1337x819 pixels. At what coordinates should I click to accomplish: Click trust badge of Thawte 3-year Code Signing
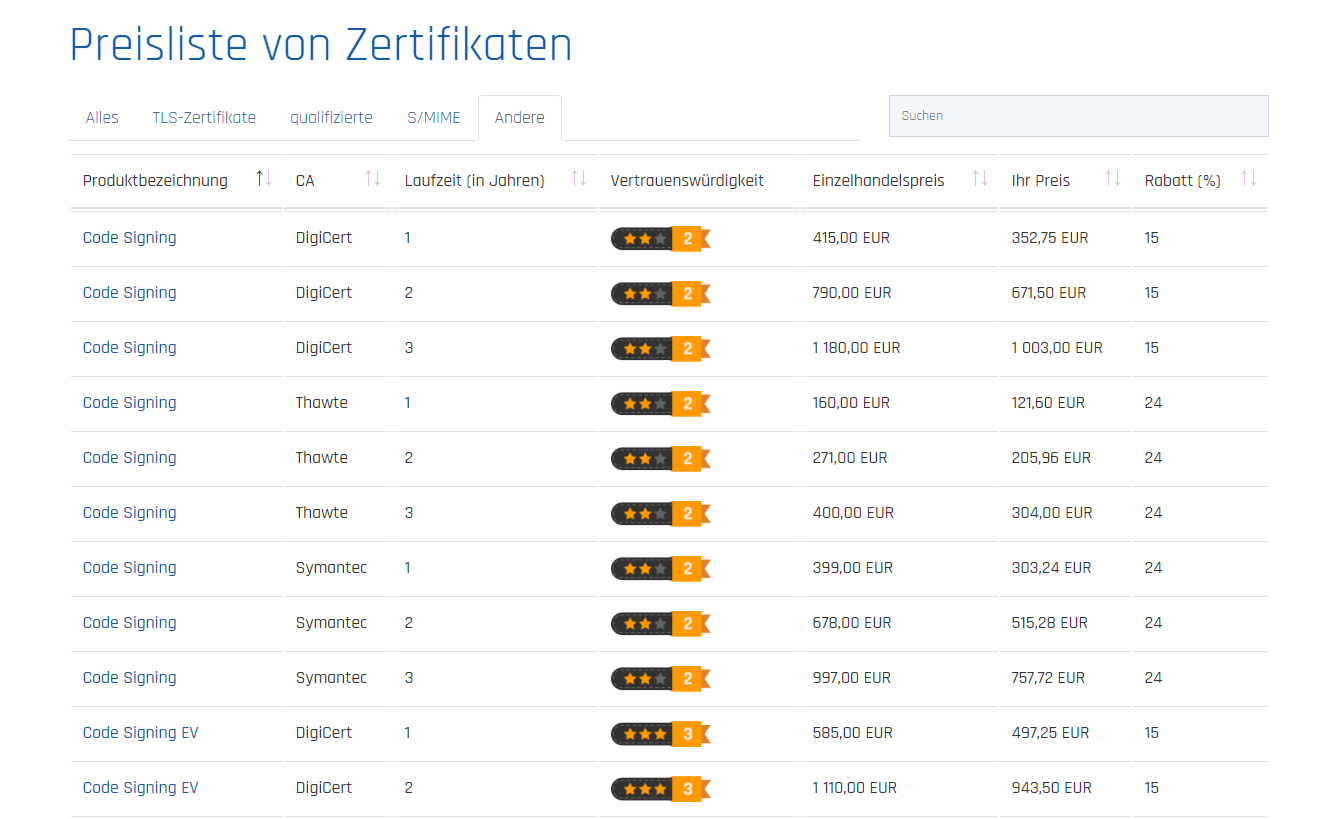pos(661,514)
